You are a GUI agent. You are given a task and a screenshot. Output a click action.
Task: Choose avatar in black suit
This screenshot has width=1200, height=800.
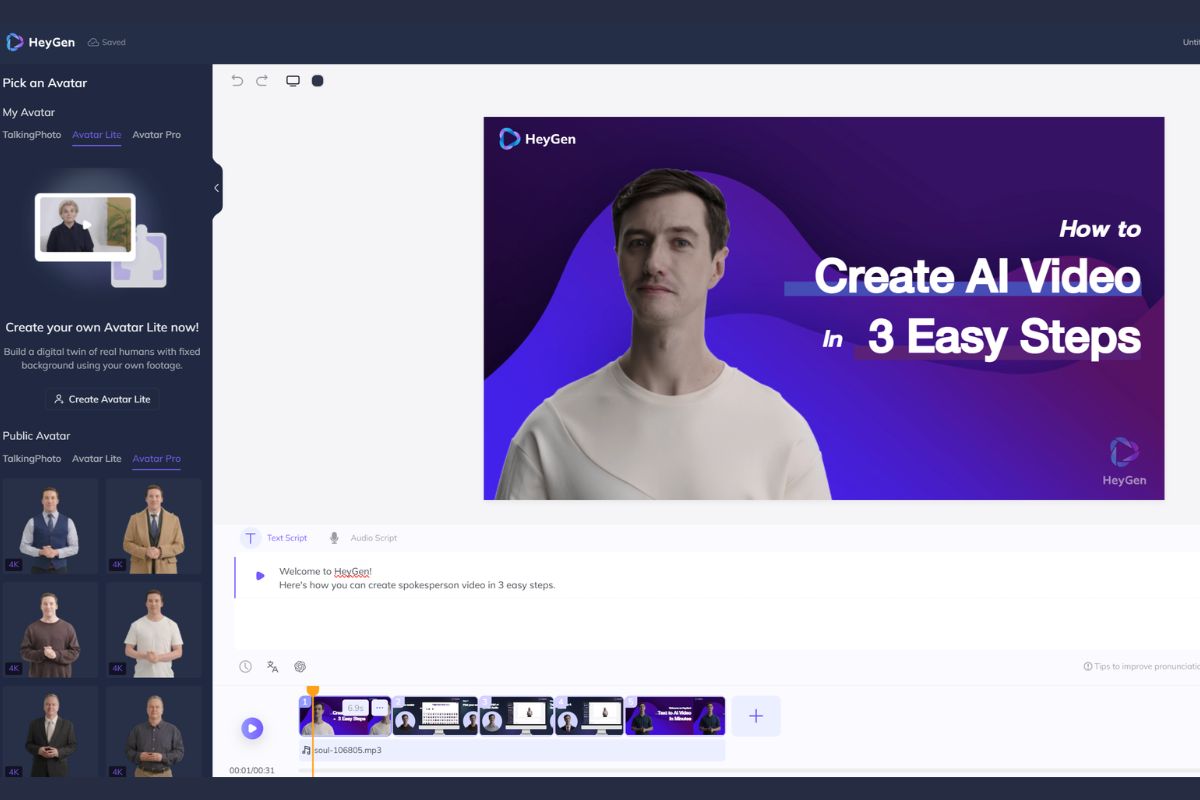point(51,732)
